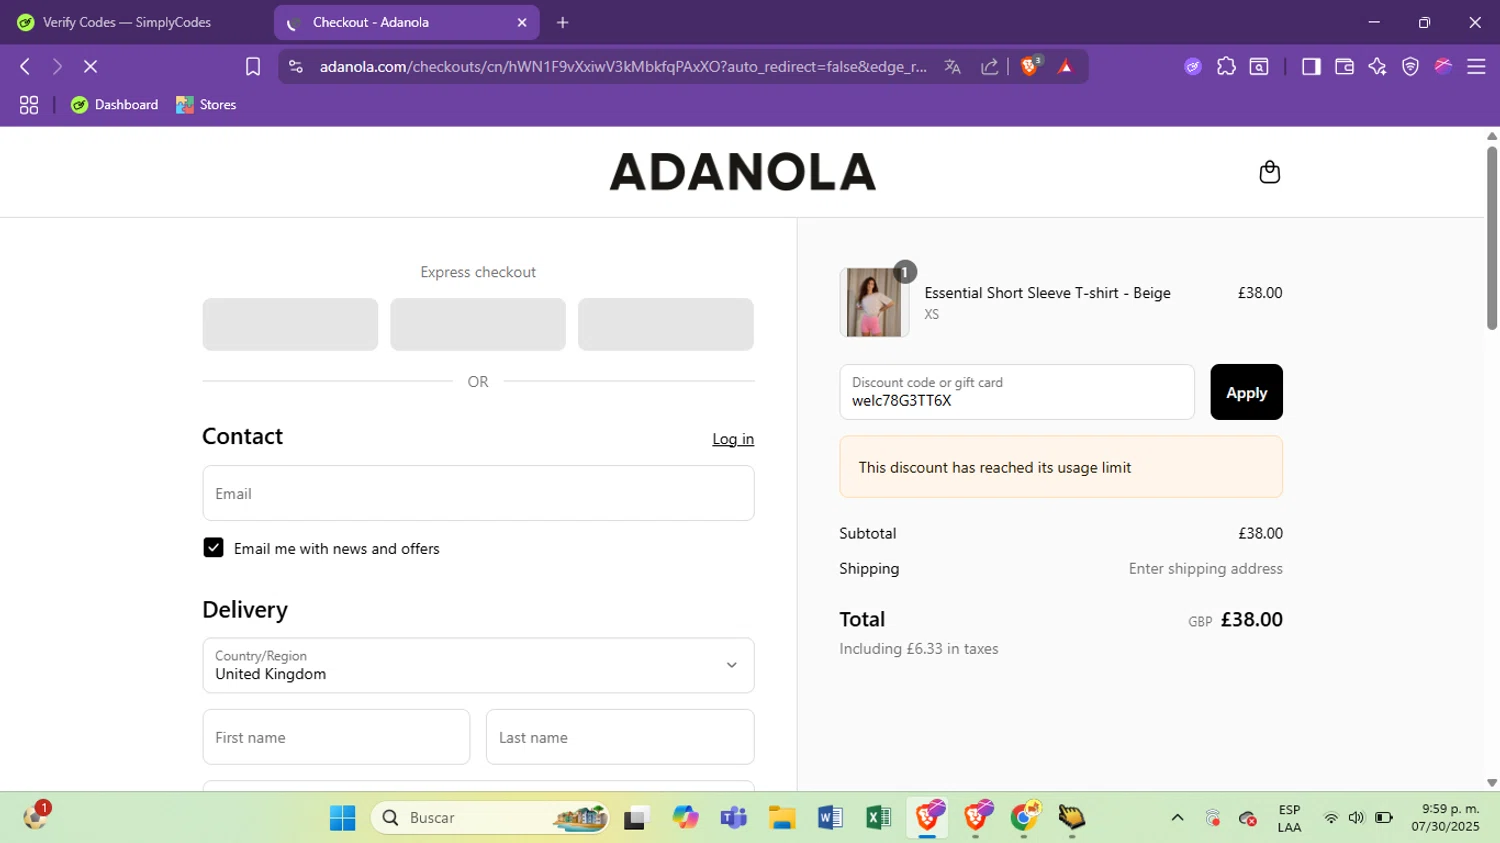The width and height of the screenshot is (1500, 843).
Task: Click the Beige T-shirt product thumbnail
Action: click(x=874, y=302)
